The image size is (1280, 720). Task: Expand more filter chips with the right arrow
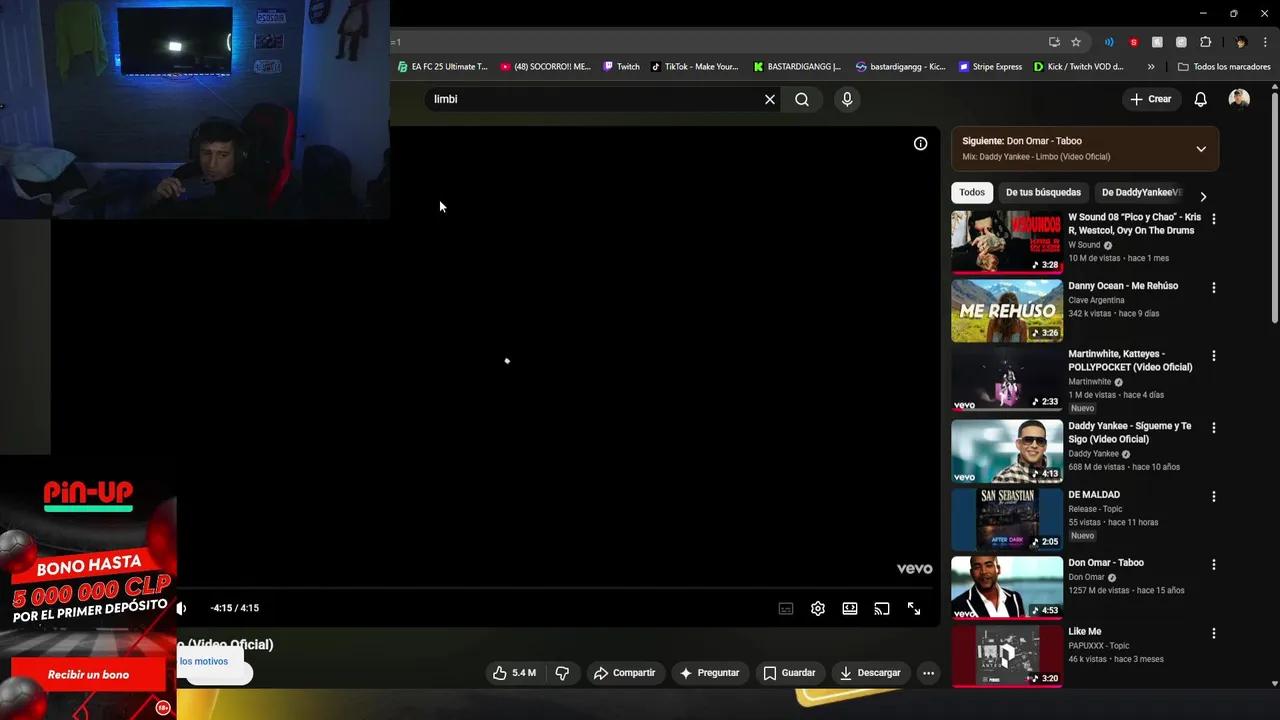1204,196
